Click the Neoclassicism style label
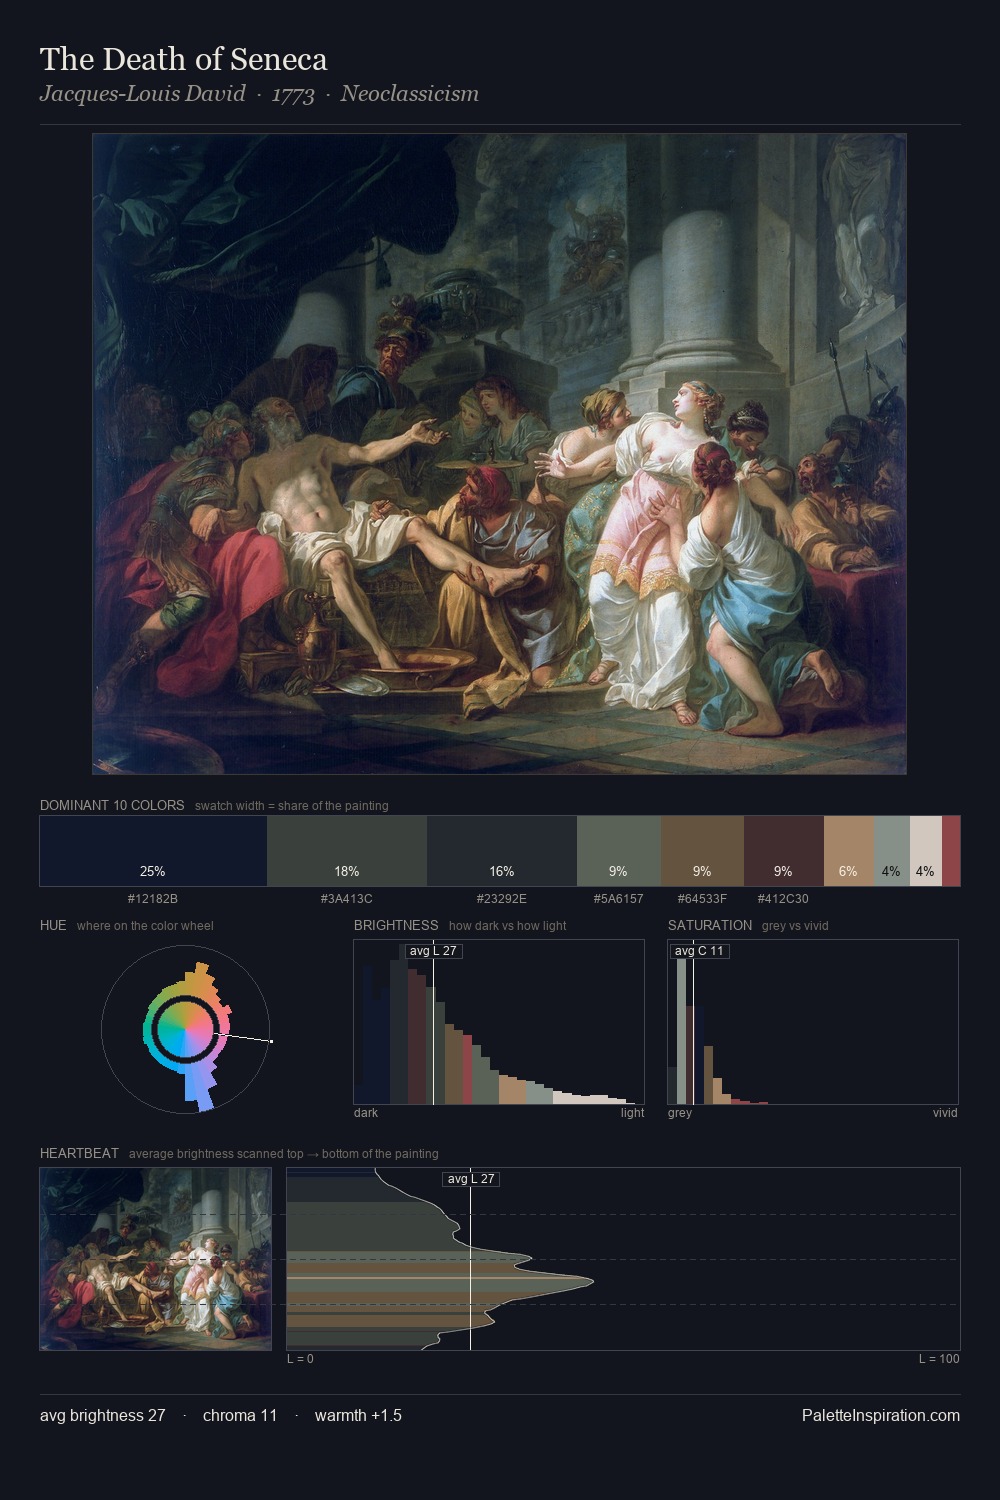Screen dimensions: 1000x1500 click(409, 94)
